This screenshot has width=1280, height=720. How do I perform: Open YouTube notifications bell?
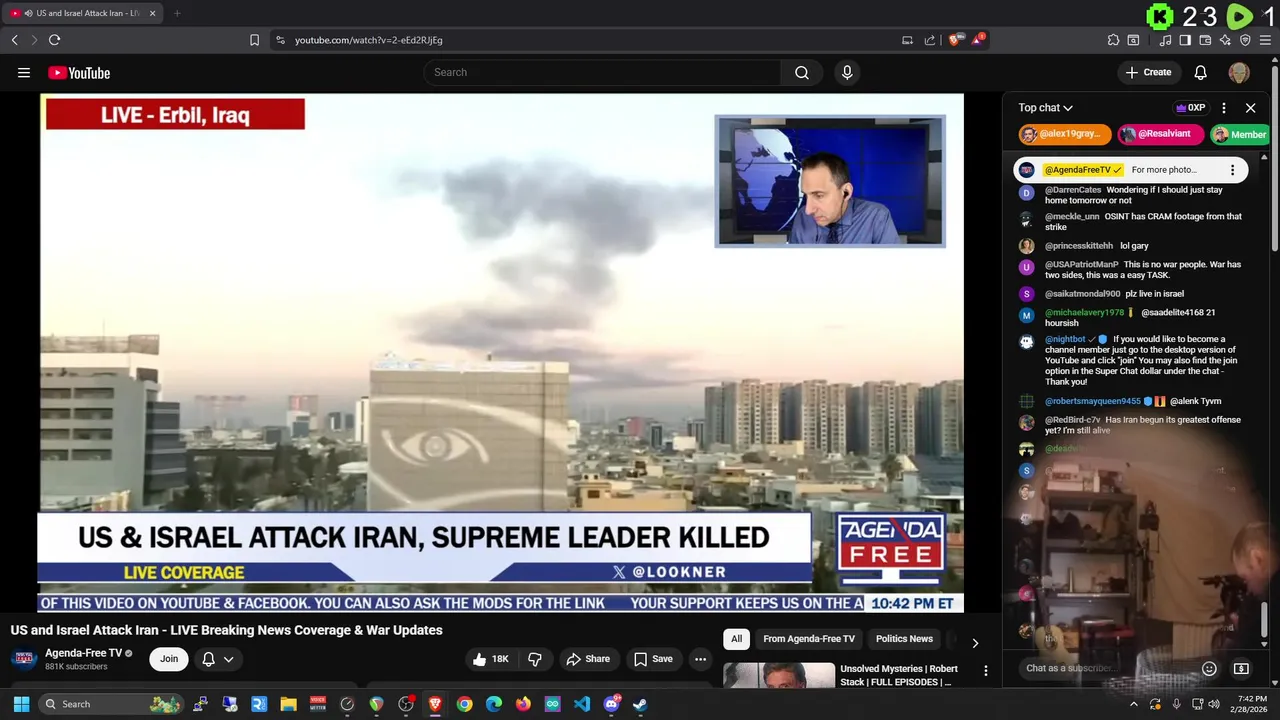pyautogui.click(x=1201, y=72)
